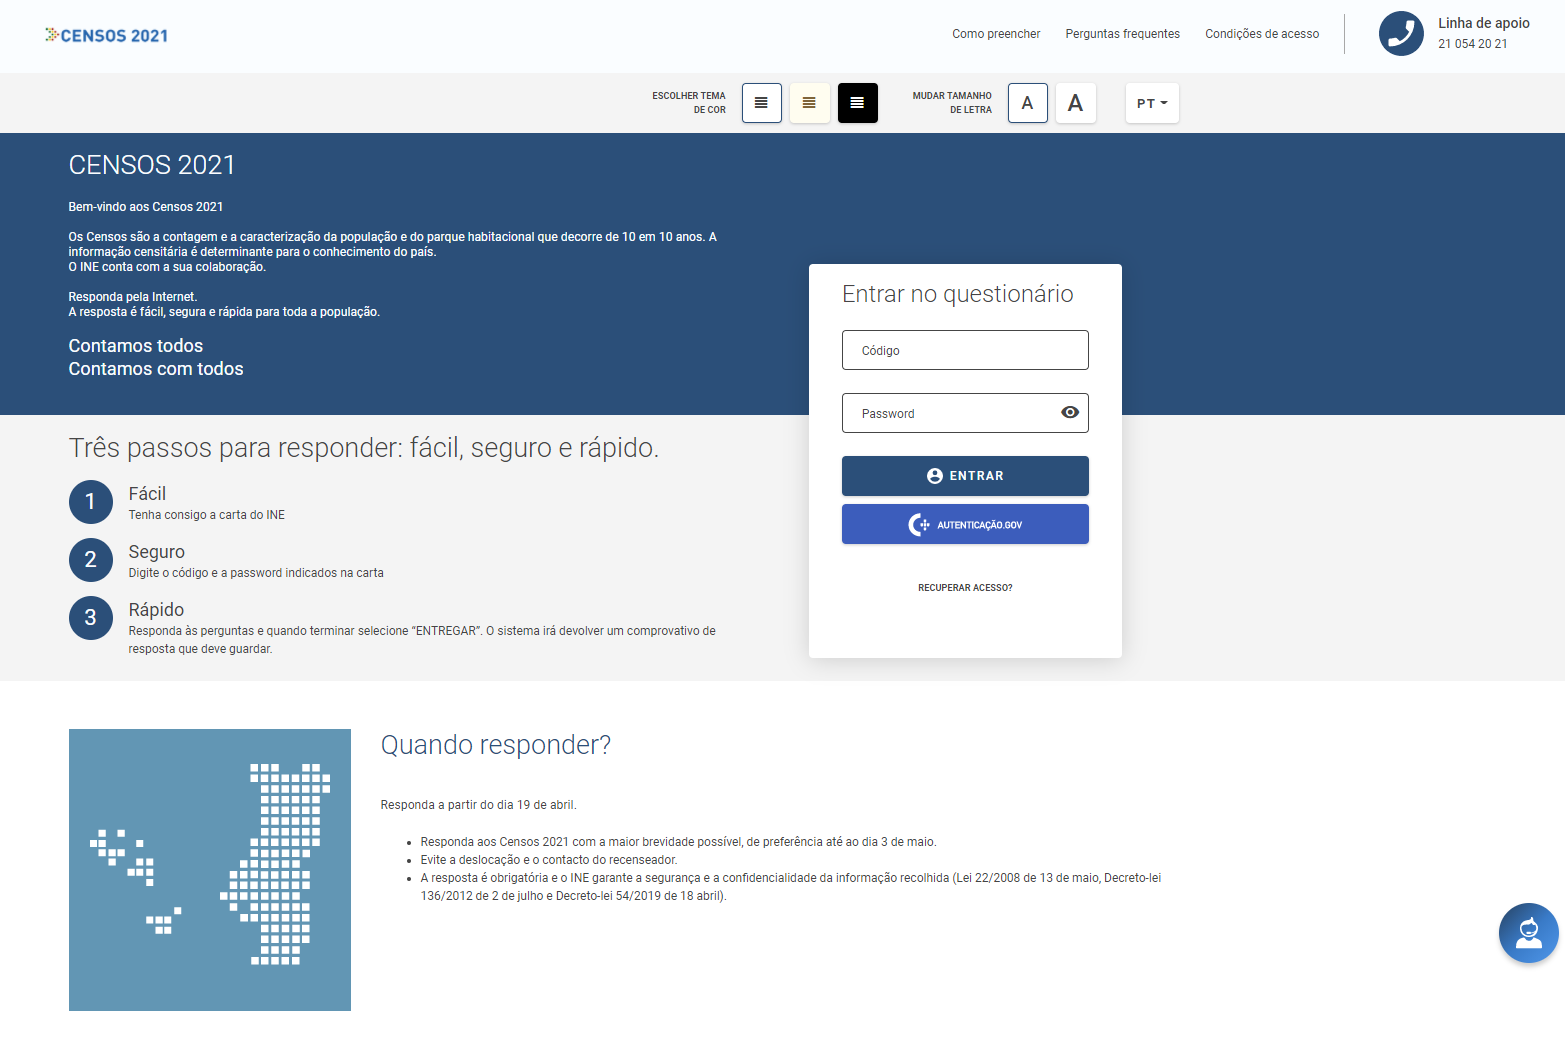The width and height of the screenshot is (1565, 1043).
Task: Select the cream yellow color theme
Action: coord(809,103)
